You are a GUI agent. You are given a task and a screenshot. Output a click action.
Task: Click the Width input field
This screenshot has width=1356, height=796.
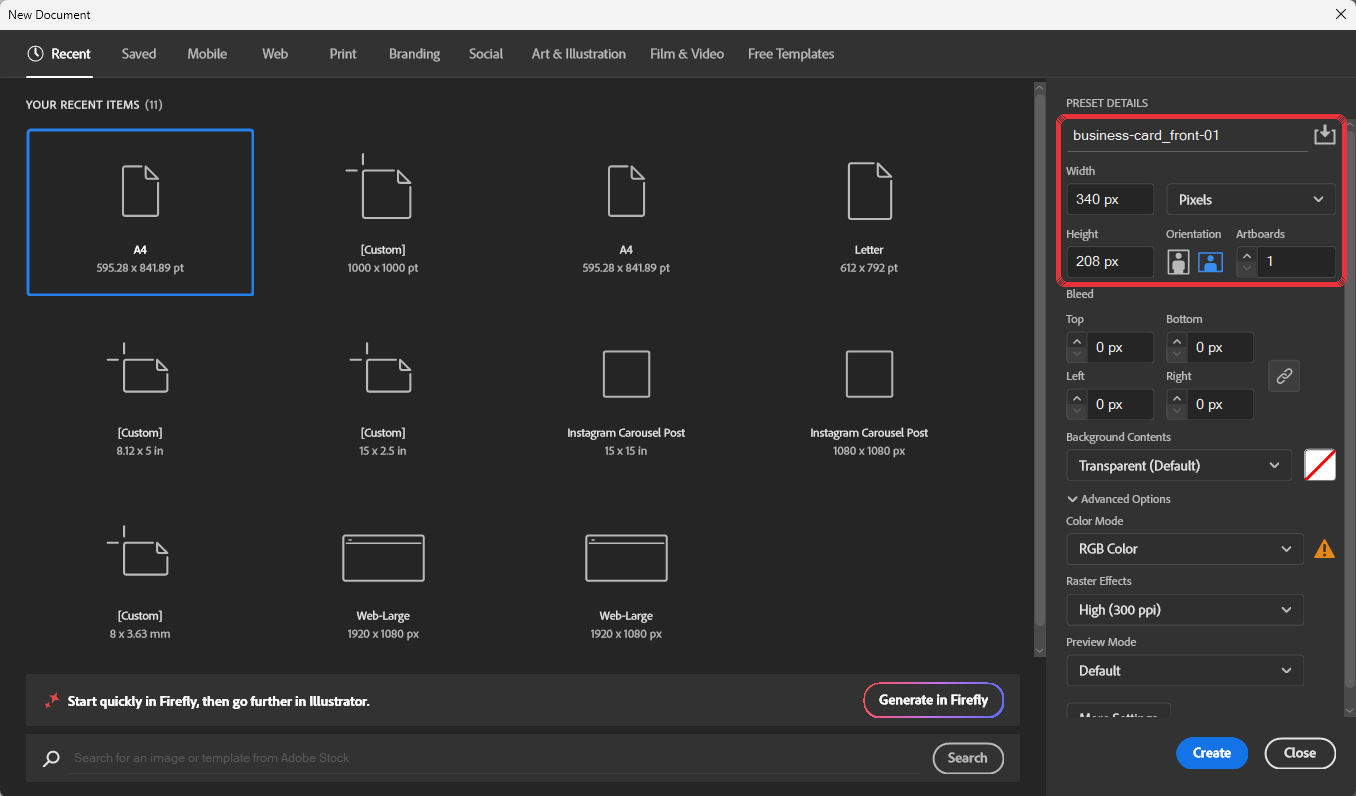1110,199
